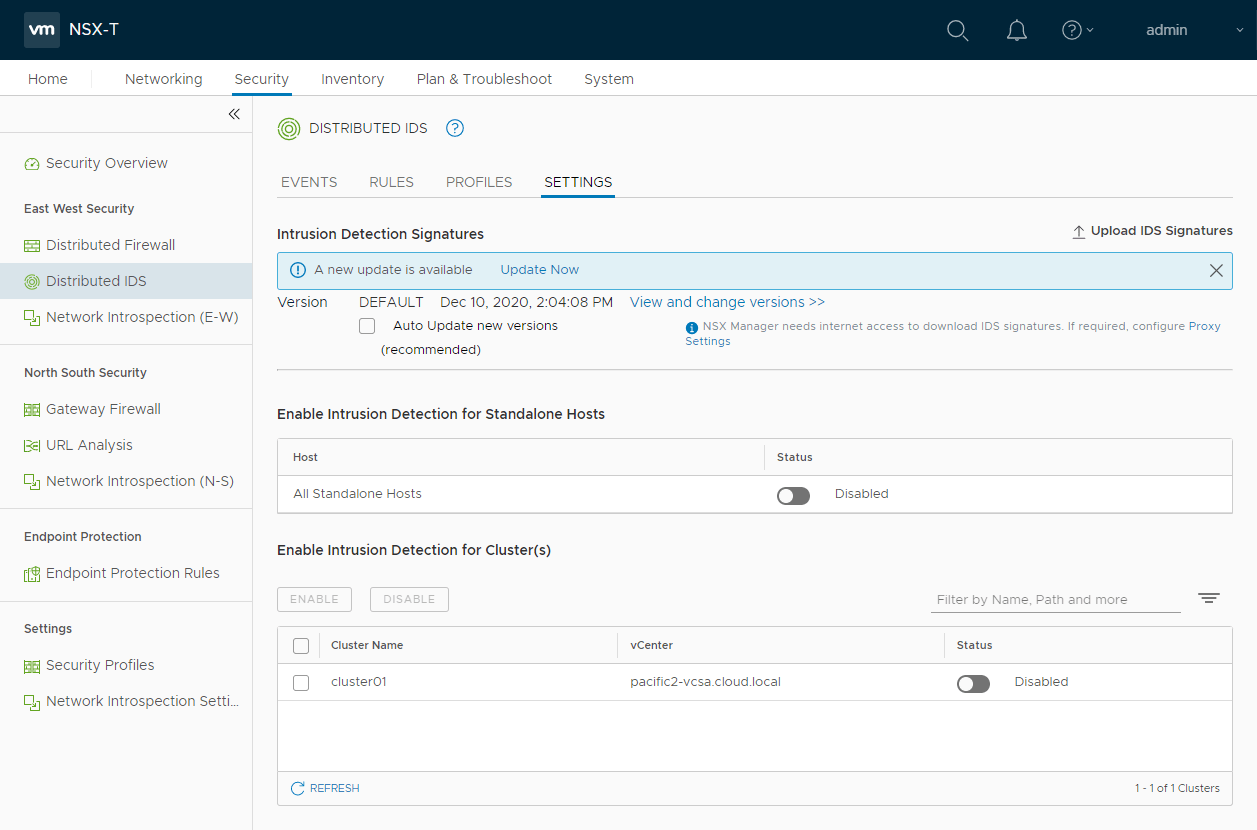Open the Proxy Settings link
This screenshot has width=1257, height=830.
pos(1204,327)
